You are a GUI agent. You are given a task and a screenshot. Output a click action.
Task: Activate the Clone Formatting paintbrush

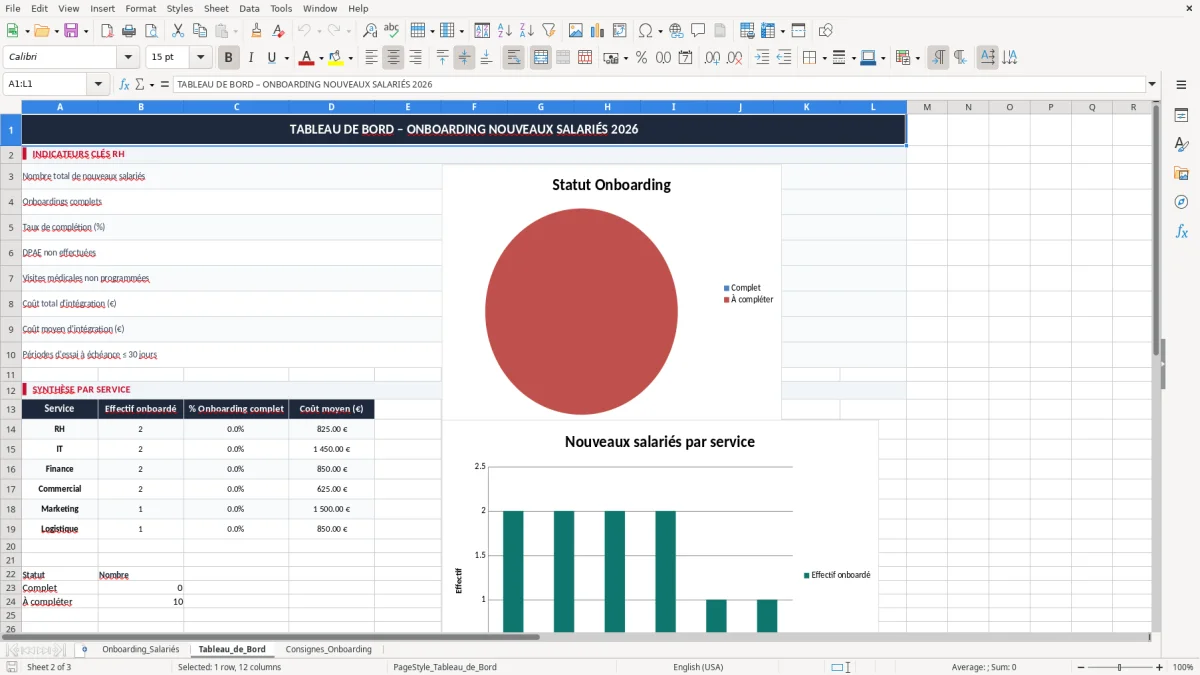tap(256, 31)
